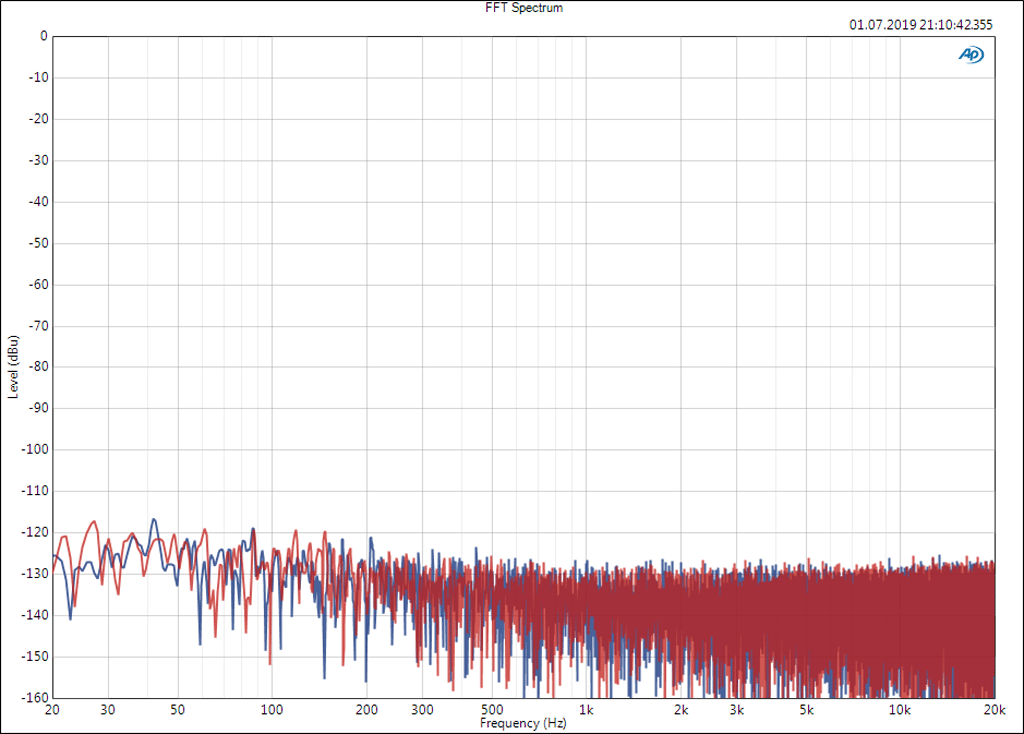Screen dimensions: 1024x734
Task: Select the 200 frequency axis tick label
Action: coord(367,710)
